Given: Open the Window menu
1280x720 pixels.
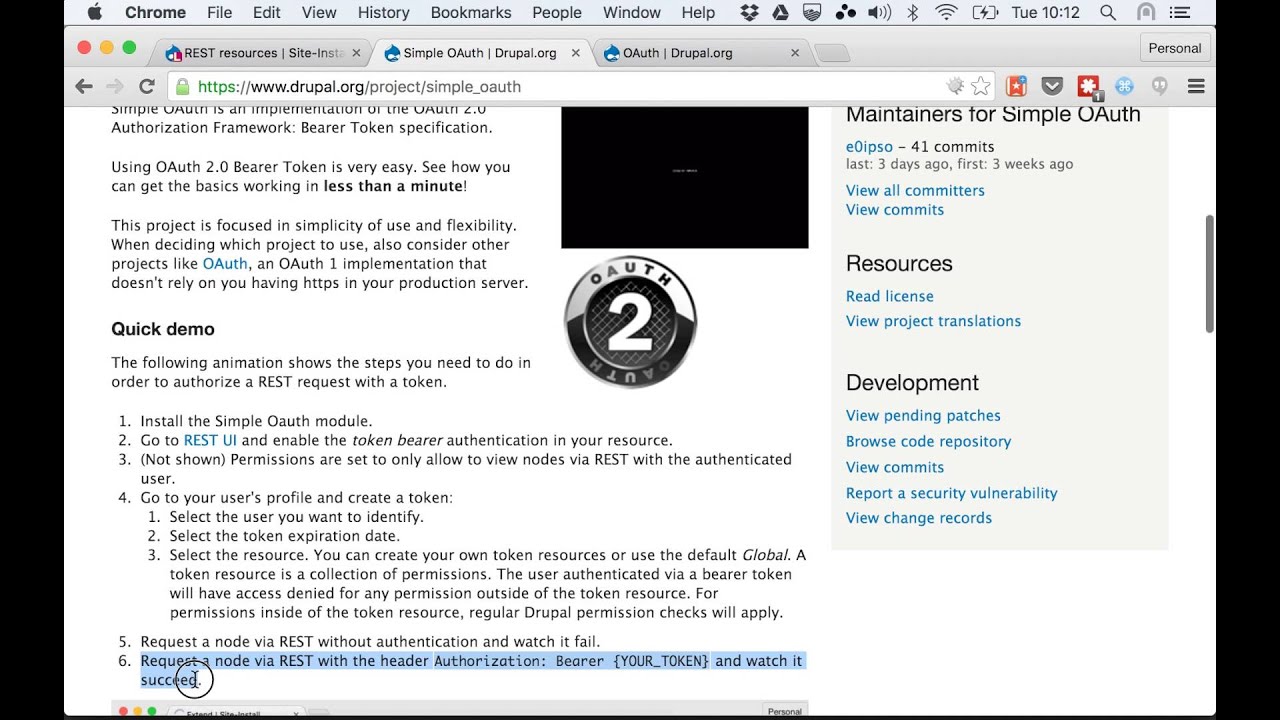Looking at the screenshot, I should click(631, 12).
